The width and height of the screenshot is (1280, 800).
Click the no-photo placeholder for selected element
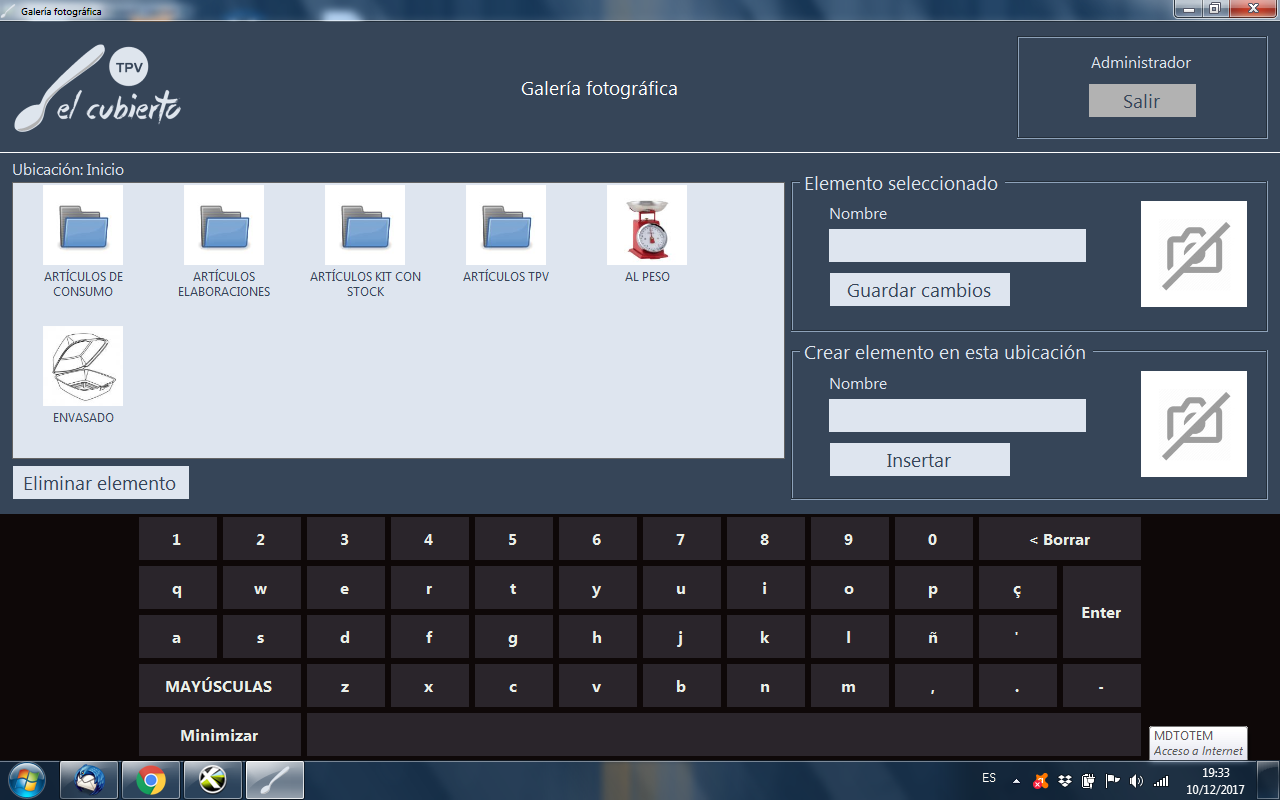1193,254
